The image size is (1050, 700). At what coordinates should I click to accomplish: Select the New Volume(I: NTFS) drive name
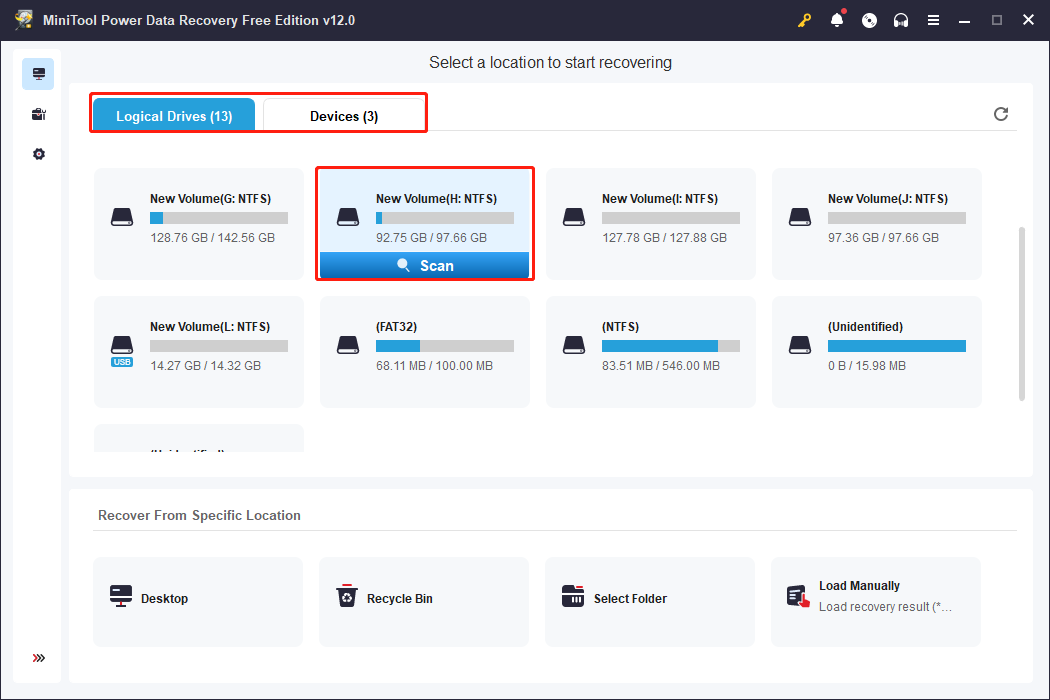660,198
